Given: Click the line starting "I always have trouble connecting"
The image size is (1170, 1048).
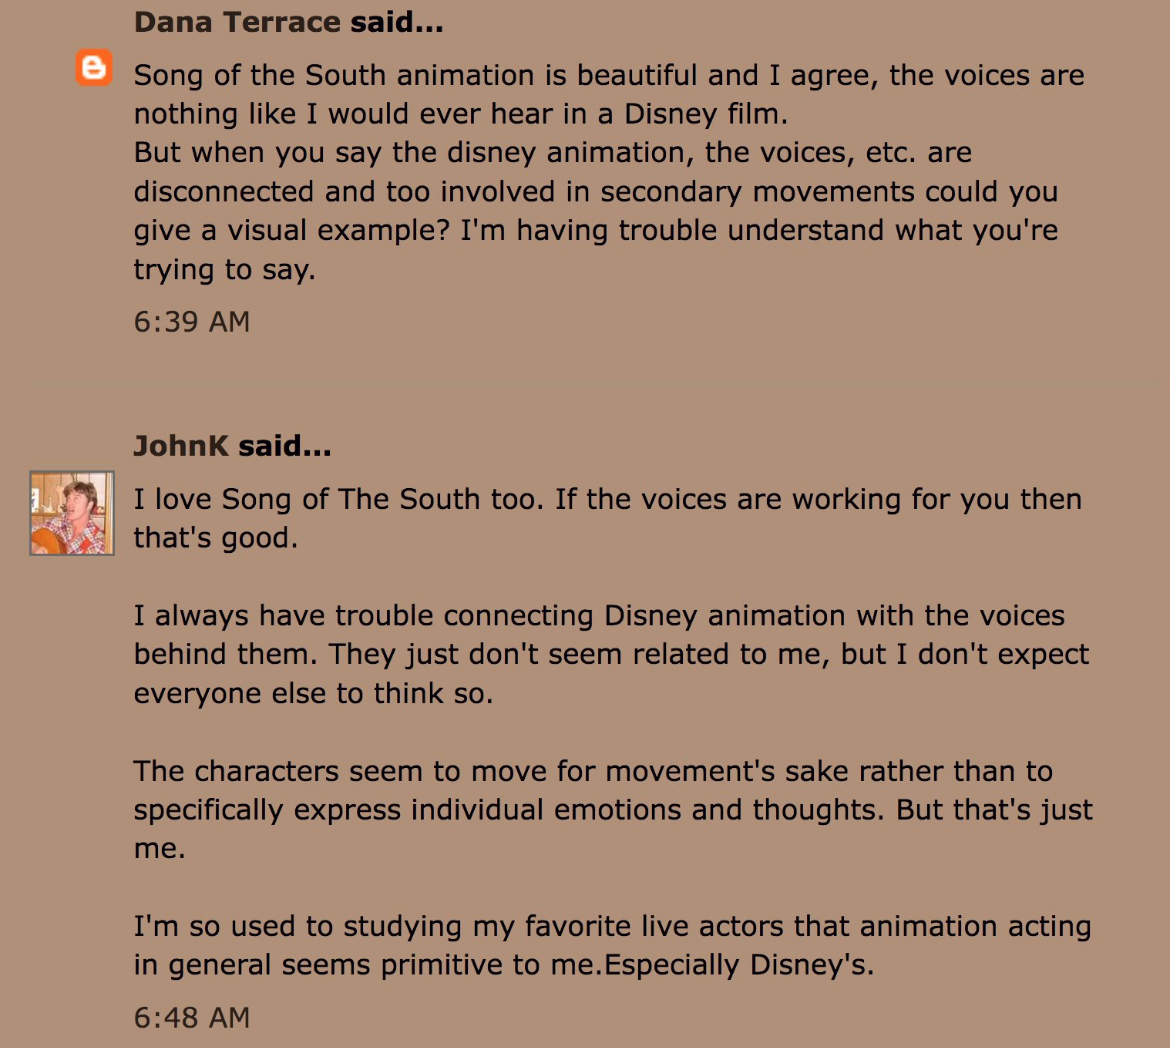Looking at the screenshot, I should pos(599,616).
